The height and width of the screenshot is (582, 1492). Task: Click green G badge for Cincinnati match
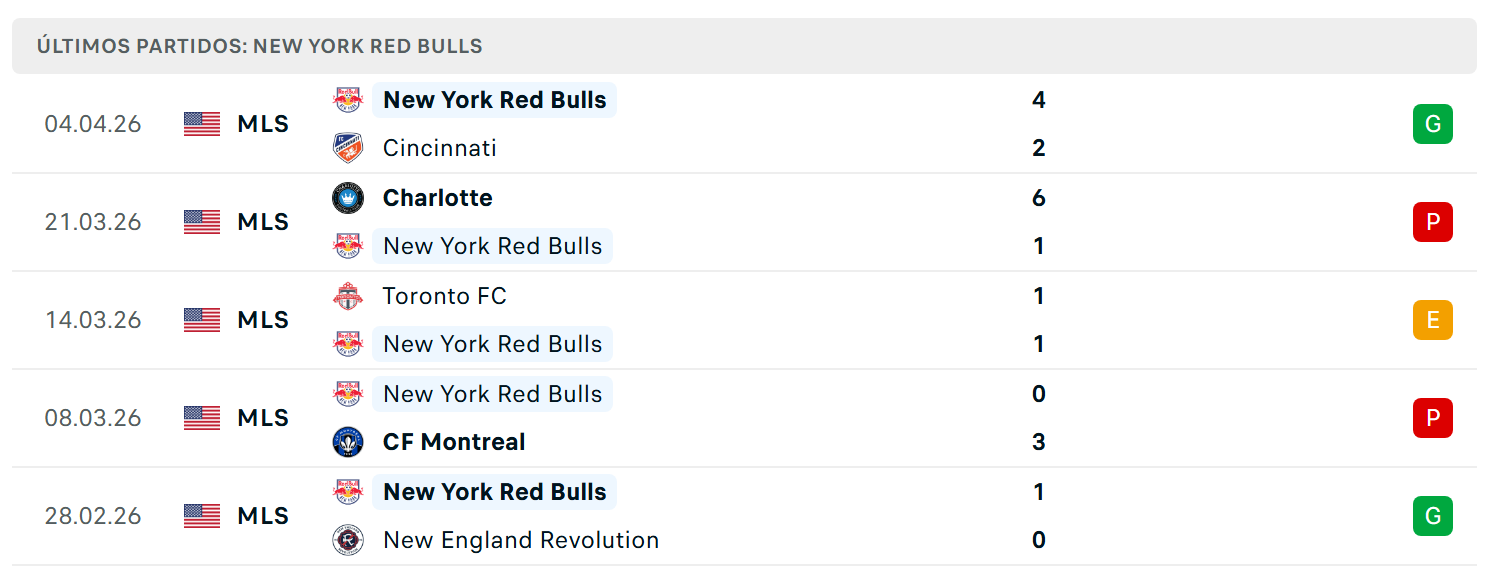[1432, 124]
